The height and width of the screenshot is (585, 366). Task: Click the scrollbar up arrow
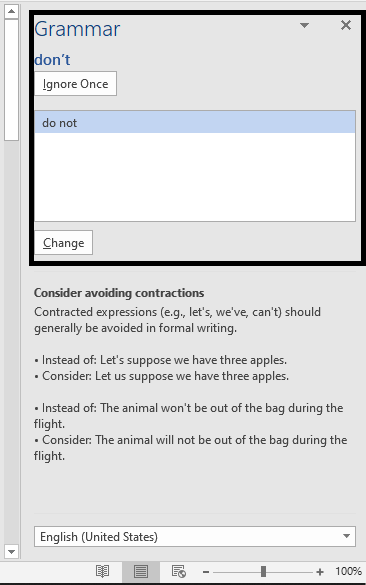[11, 11]
